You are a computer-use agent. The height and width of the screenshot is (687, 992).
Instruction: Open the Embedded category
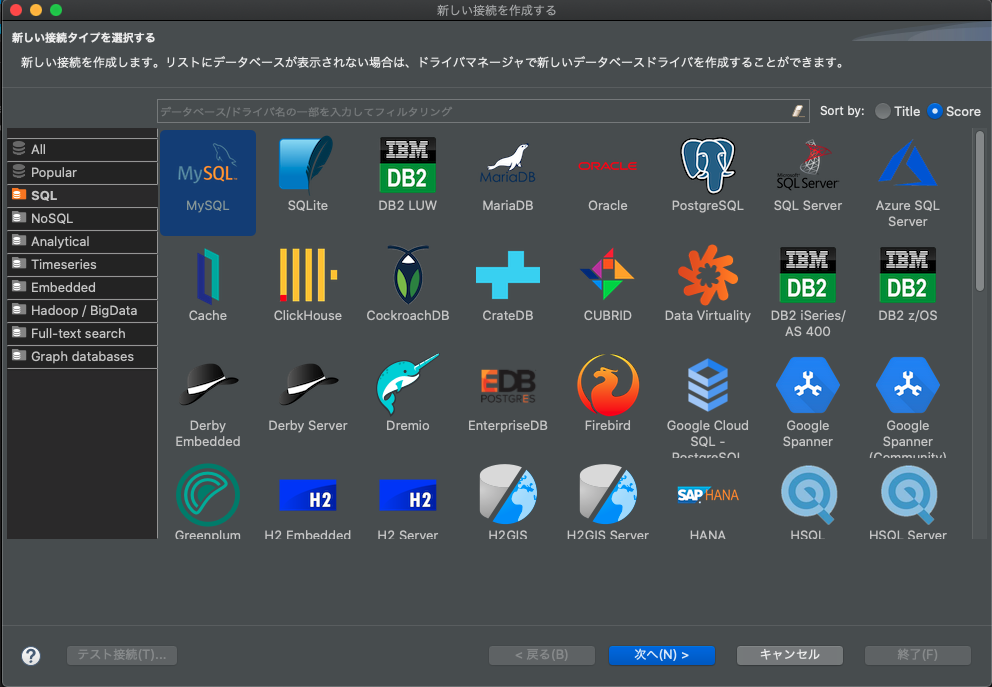pos(82,287)
